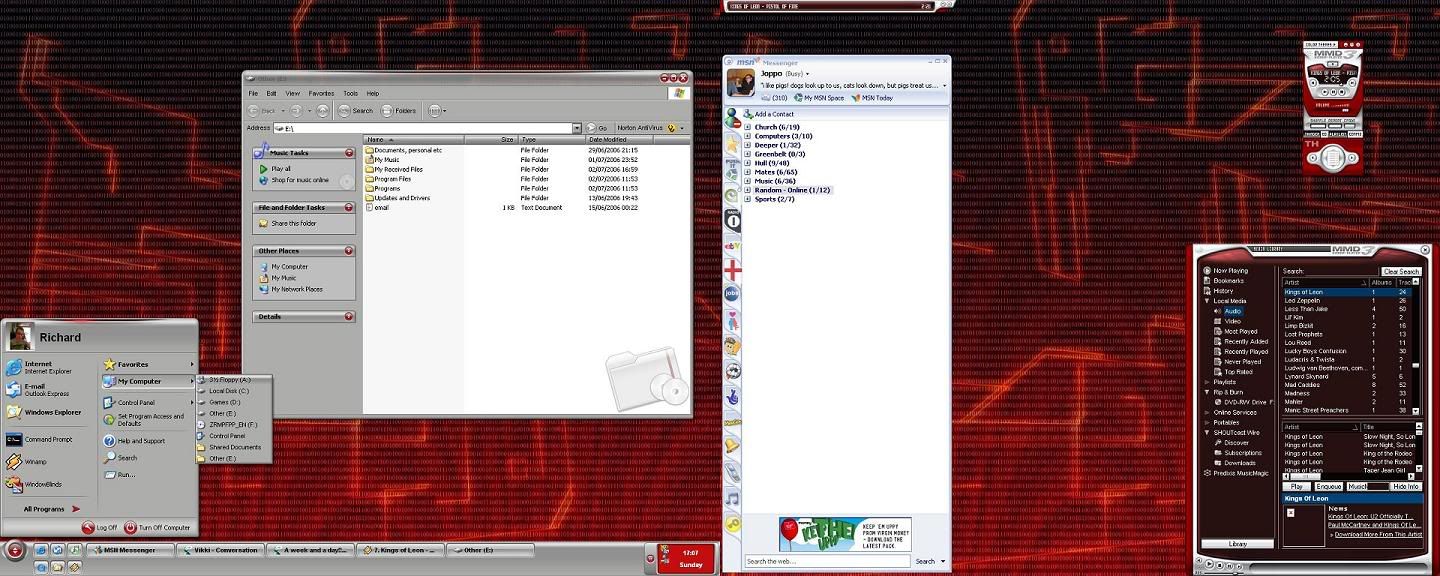Click the taskbar clock showing 17:07 Sunday
The height and width of the screenshot is (576, 1440).
pos(690,558)
